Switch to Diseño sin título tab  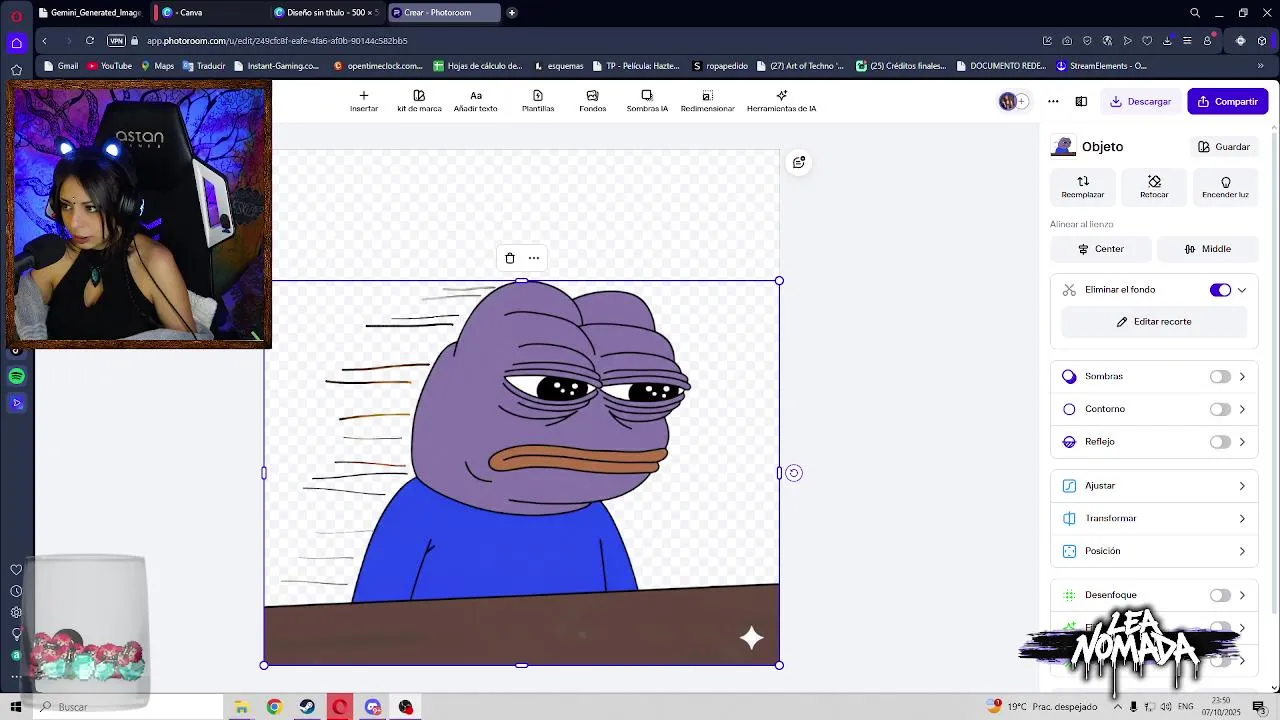[x=329, y=13]
